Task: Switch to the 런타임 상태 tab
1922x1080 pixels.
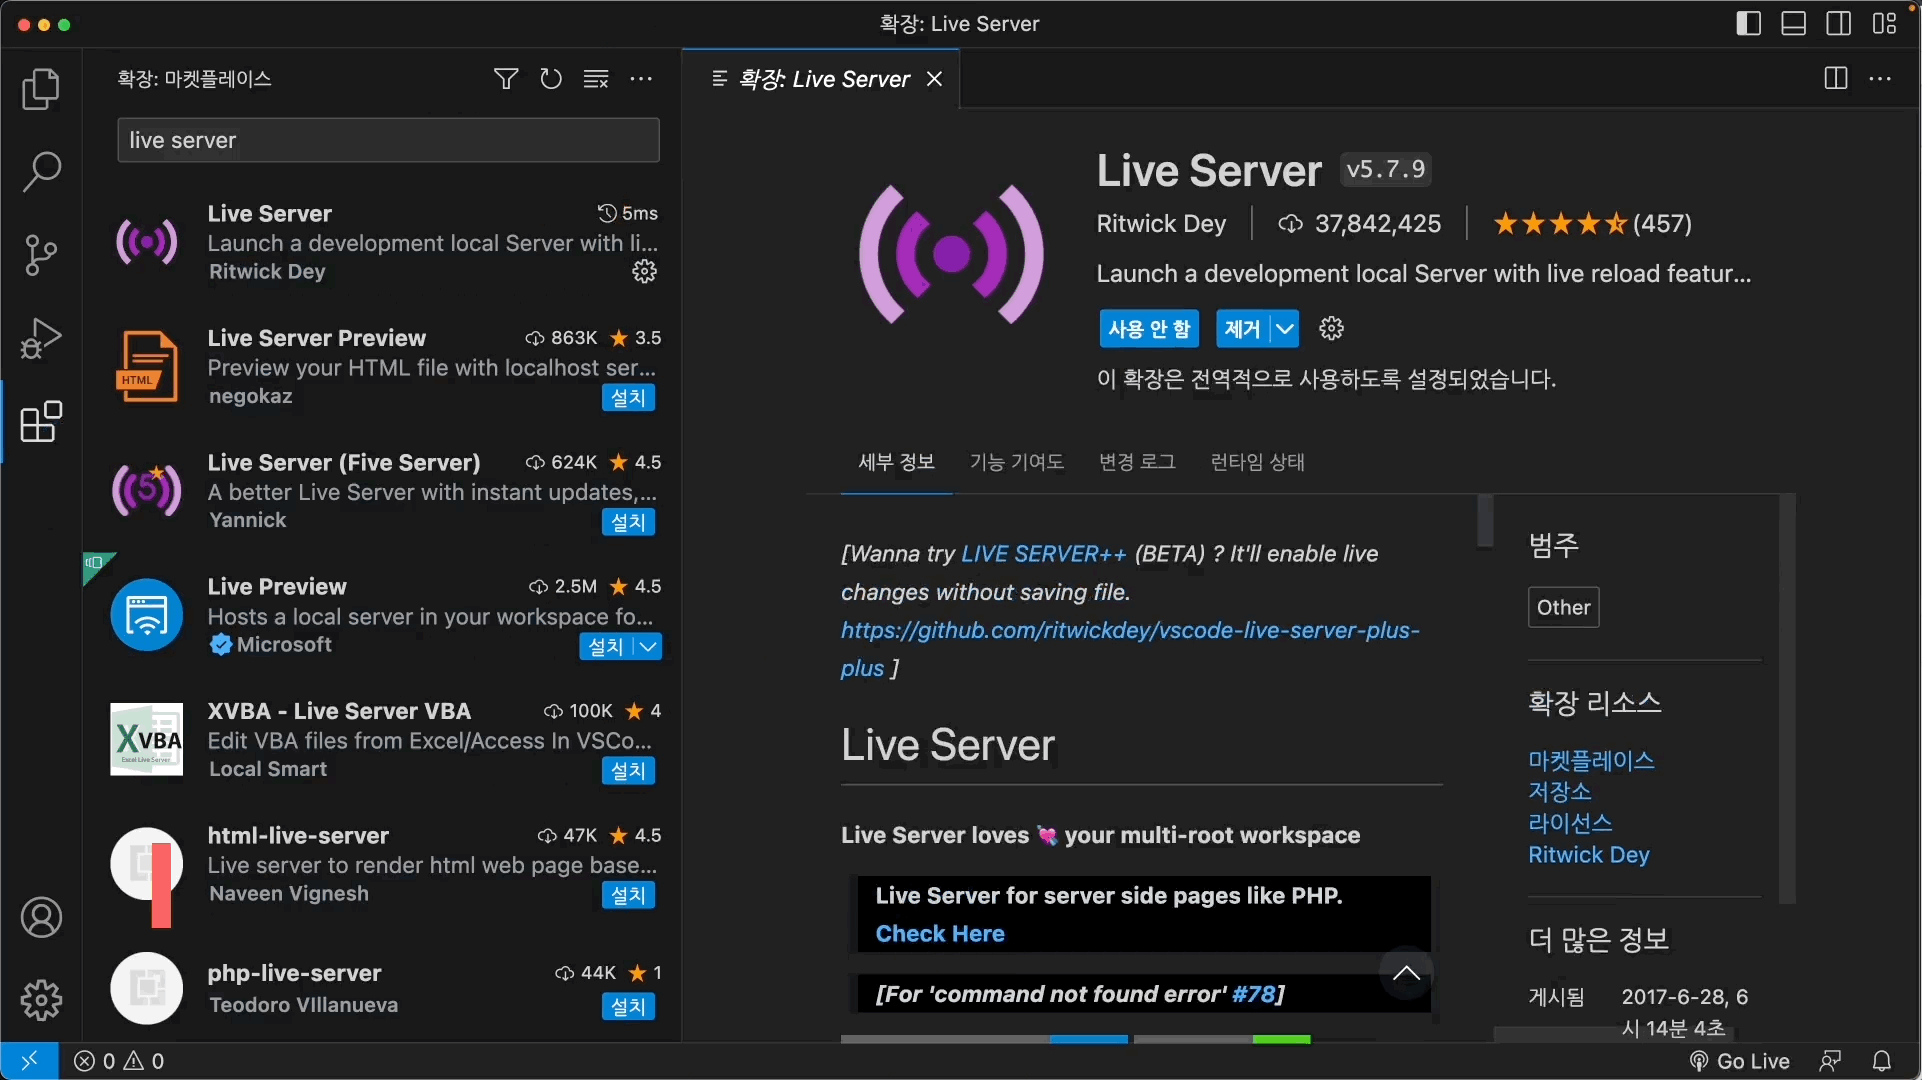Action: click(x=1257, y=462)
